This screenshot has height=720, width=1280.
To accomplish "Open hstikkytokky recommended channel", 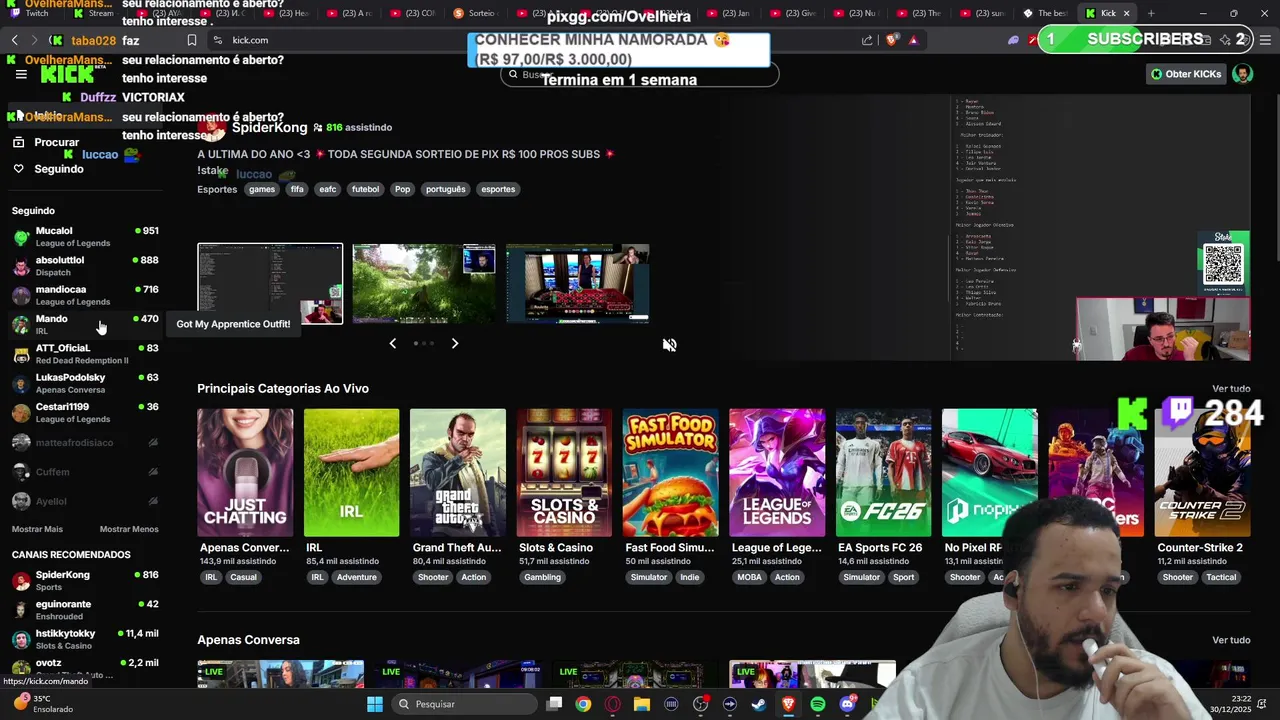I will (x=85, y=639).
